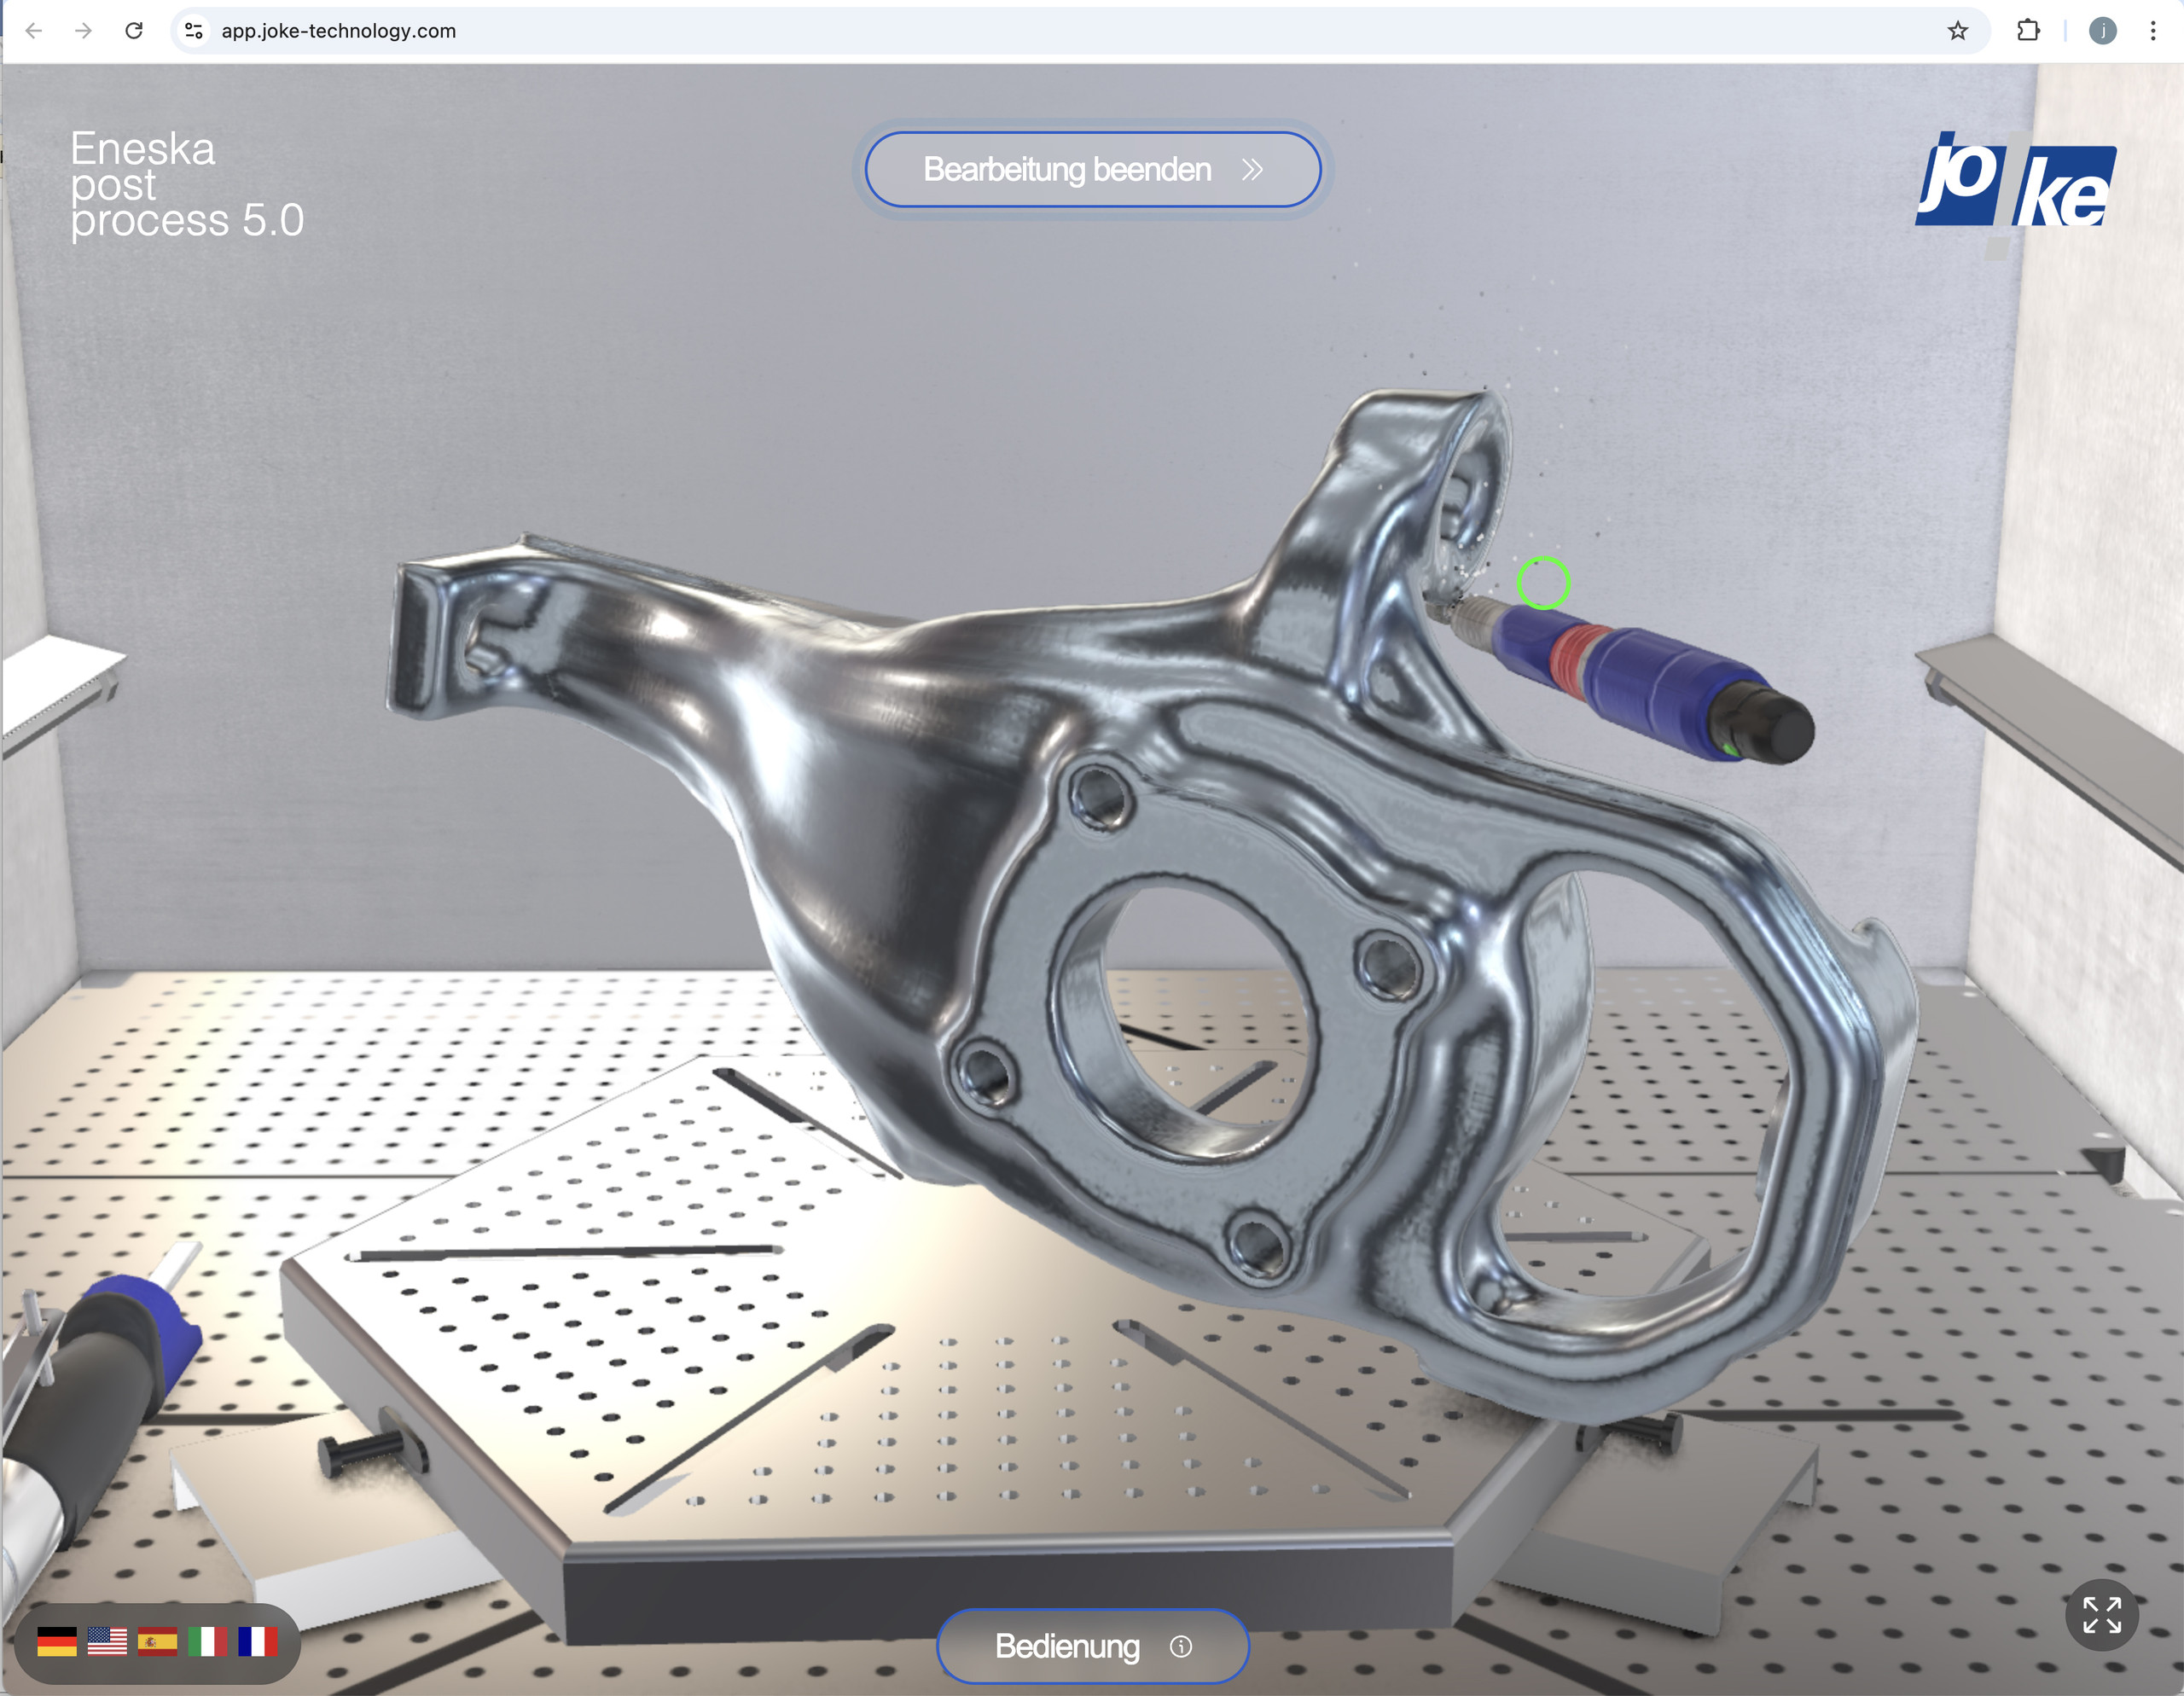Image resolution: width=2184 pixels, height=1696 pixels.
Task: Enter fullscreen mode via expand arrows icon
Action: pyautogui.click(x=2103, y=1617)
